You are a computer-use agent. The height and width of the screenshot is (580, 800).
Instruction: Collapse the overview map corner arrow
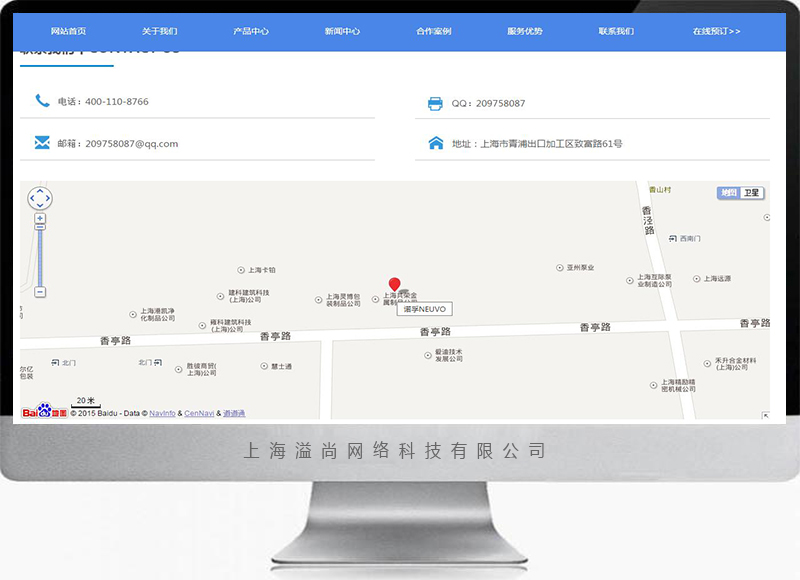[x=765, y=415]
